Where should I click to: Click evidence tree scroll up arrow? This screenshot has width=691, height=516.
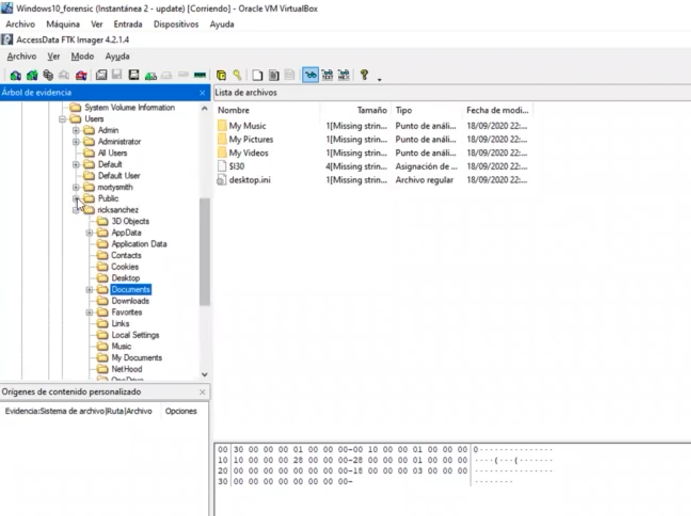coord(204,108)
